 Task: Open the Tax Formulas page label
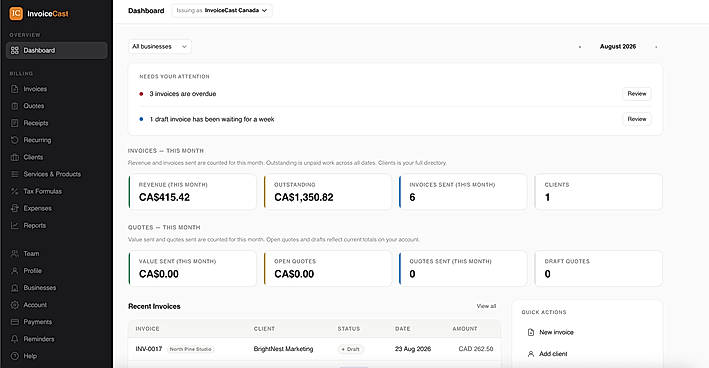(x=43, y=191)
